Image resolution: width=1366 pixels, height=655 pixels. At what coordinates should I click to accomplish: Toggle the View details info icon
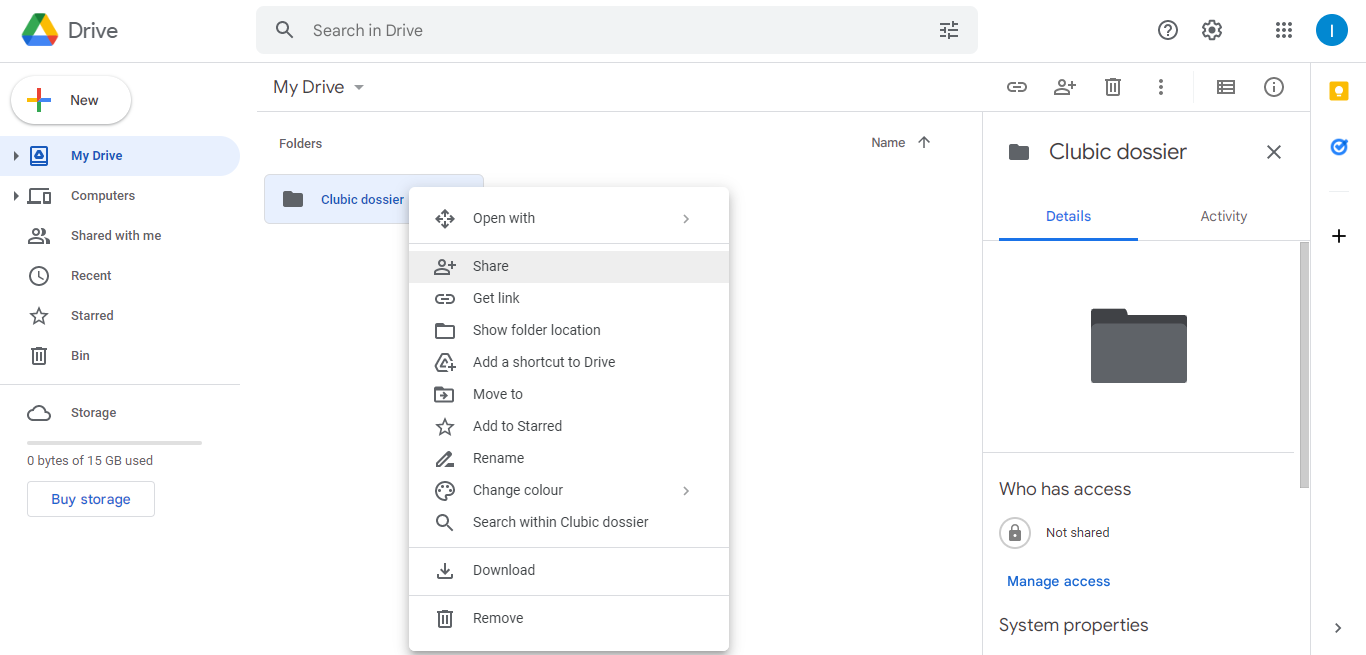(x=1274, y=87)
